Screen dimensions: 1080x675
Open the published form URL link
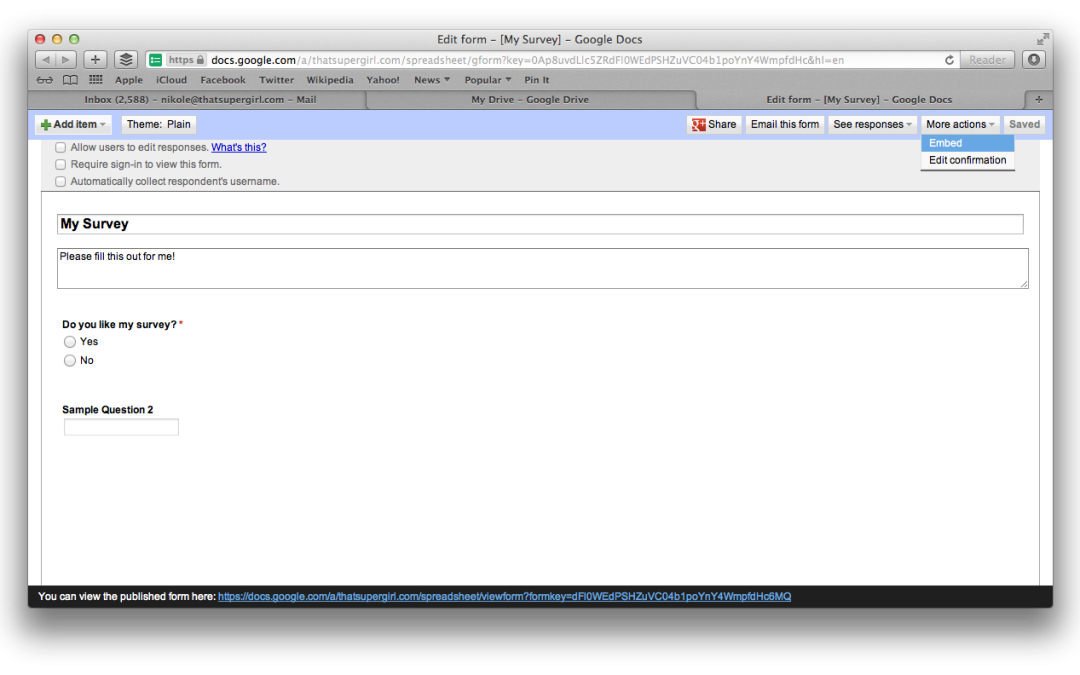(x=504, y=596)
